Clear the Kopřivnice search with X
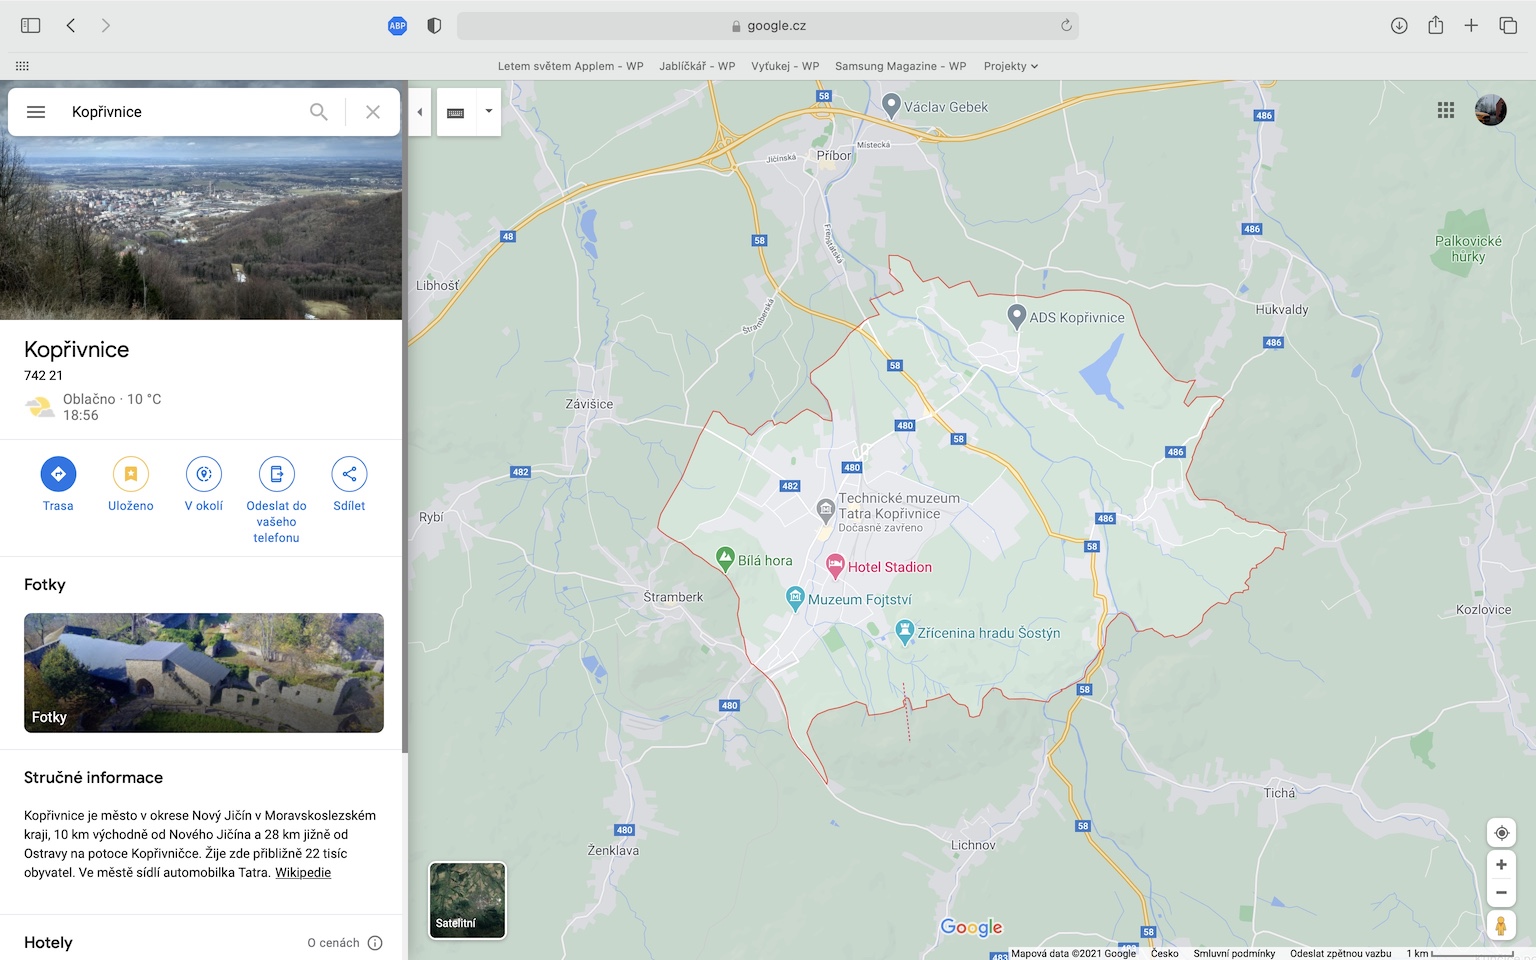Screen dimensions: 1536x960 (x=373, y=112)
